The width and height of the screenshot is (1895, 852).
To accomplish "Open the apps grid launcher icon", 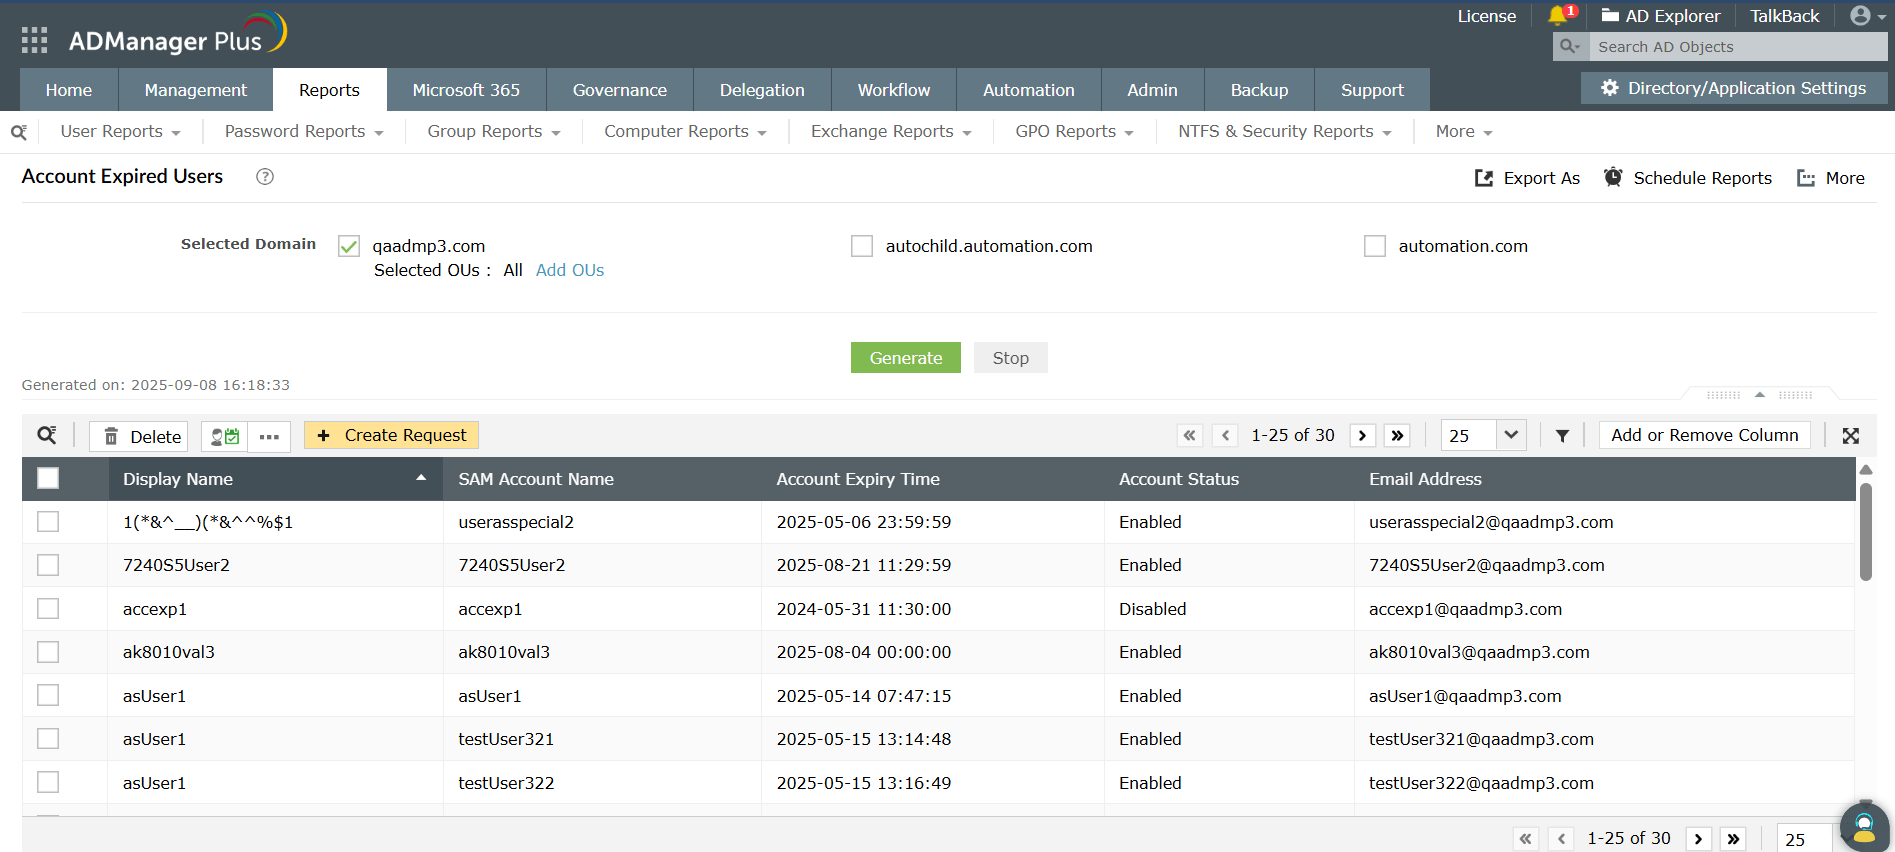I will click(34, 40).
